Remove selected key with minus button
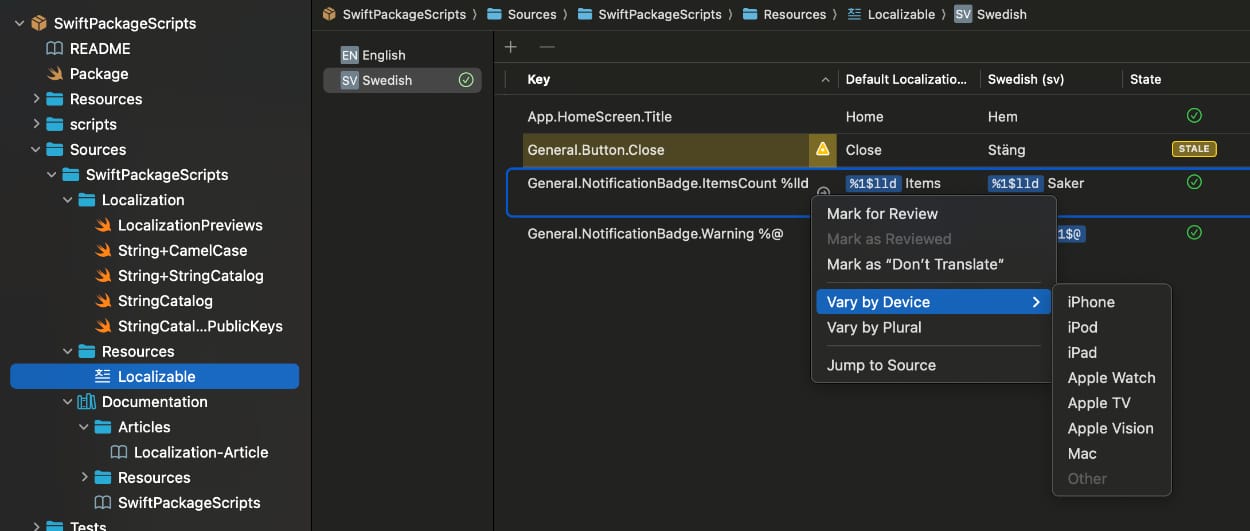The width and height of the screenshot is (1250, 531). (x=546, y=46)
